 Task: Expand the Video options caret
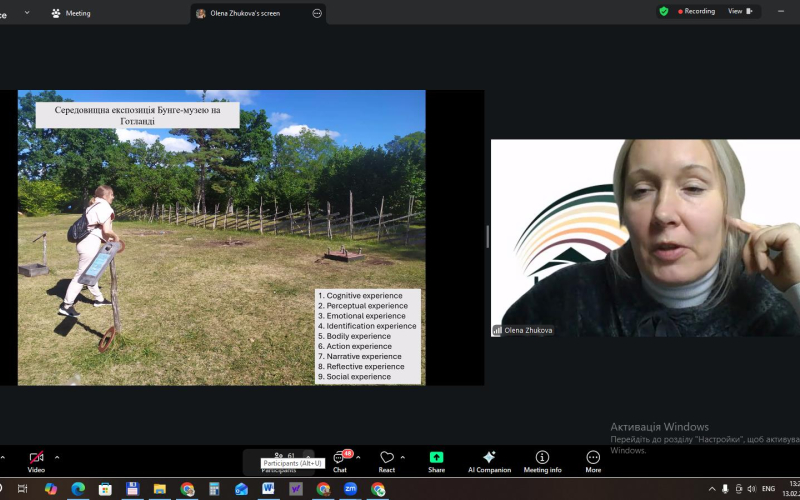57,457
